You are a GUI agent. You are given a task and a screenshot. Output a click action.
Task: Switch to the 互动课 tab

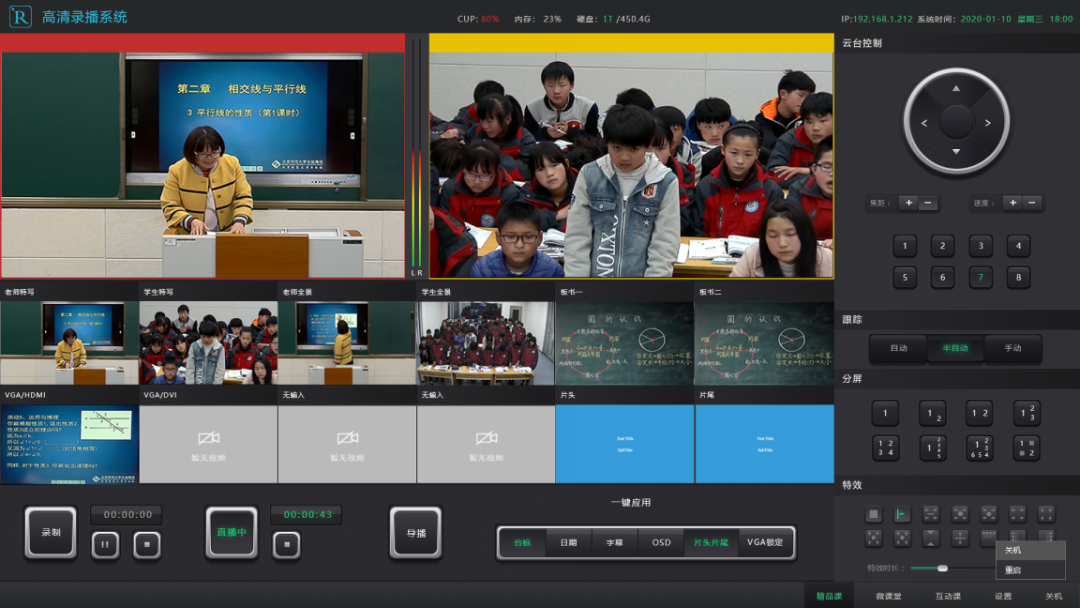(947, 596)
